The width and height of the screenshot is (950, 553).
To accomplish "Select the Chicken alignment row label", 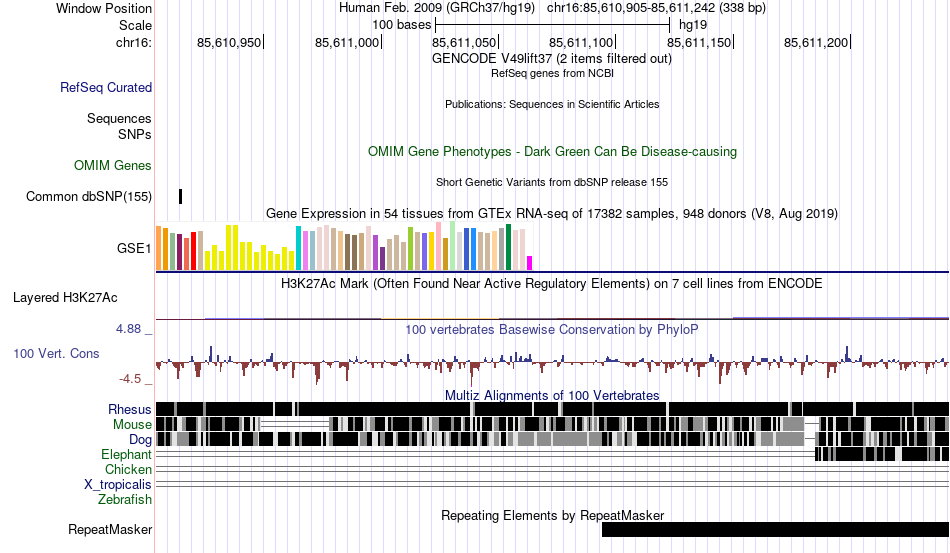I will click(x=128, y=469).
